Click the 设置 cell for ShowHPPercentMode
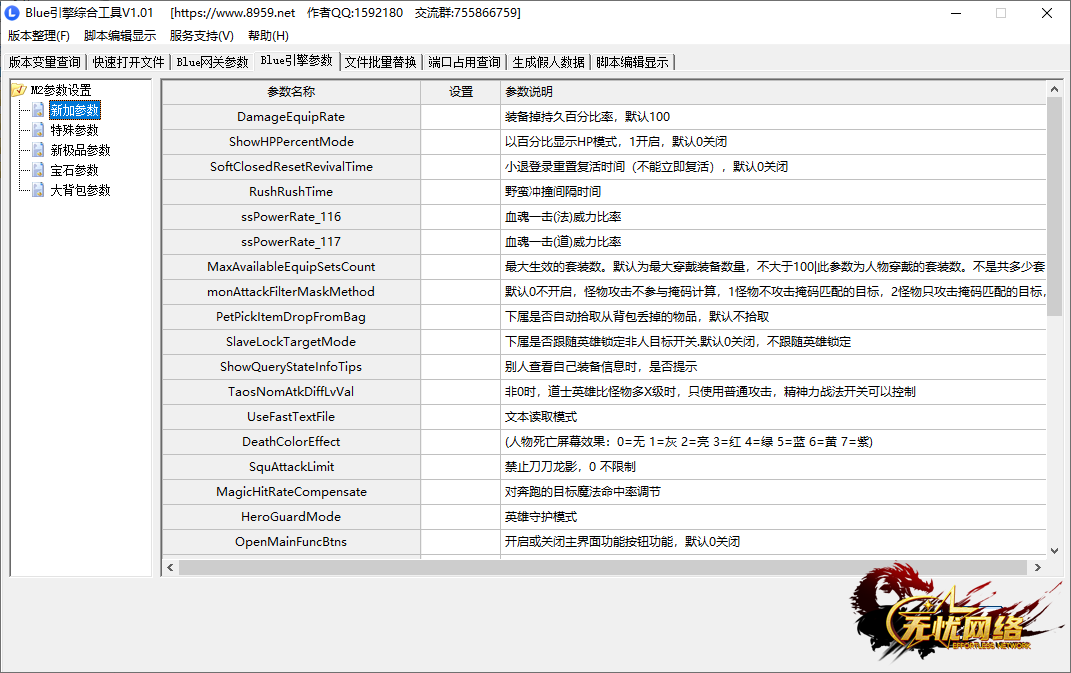The image size is (1071, 673). [460, 142]
